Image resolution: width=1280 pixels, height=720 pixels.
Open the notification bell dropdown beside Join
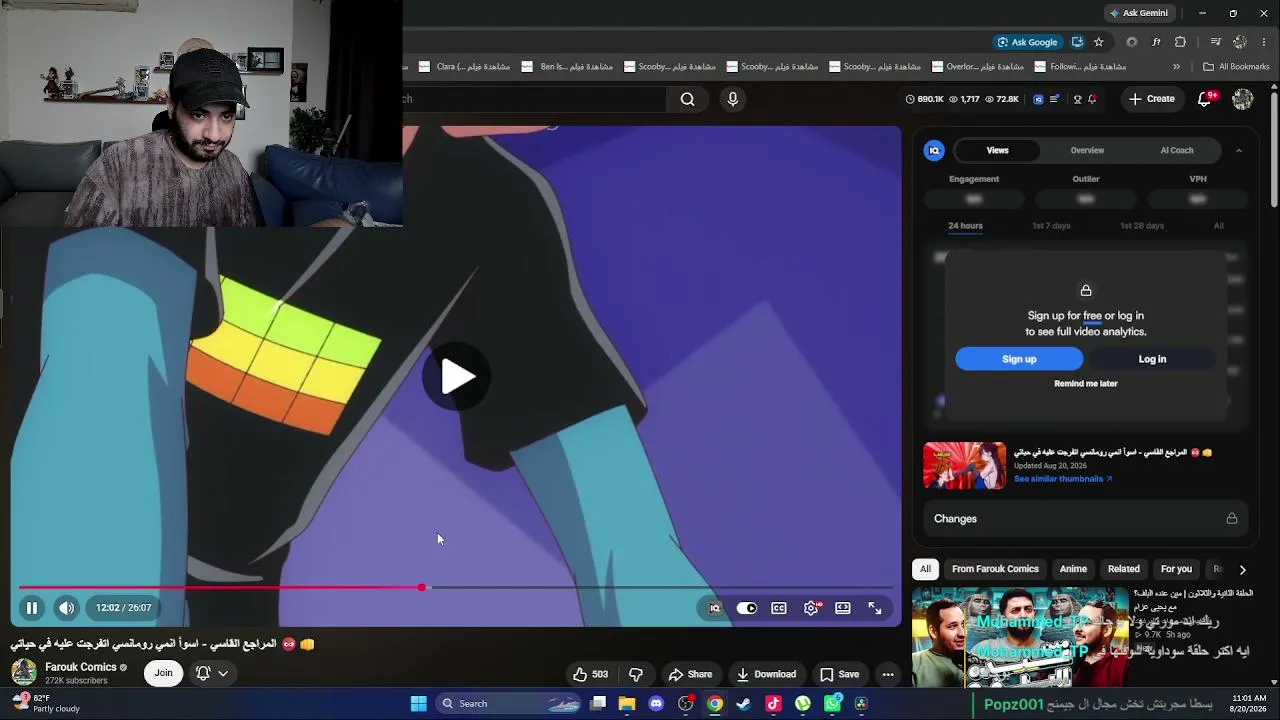(x=212, y=673)
